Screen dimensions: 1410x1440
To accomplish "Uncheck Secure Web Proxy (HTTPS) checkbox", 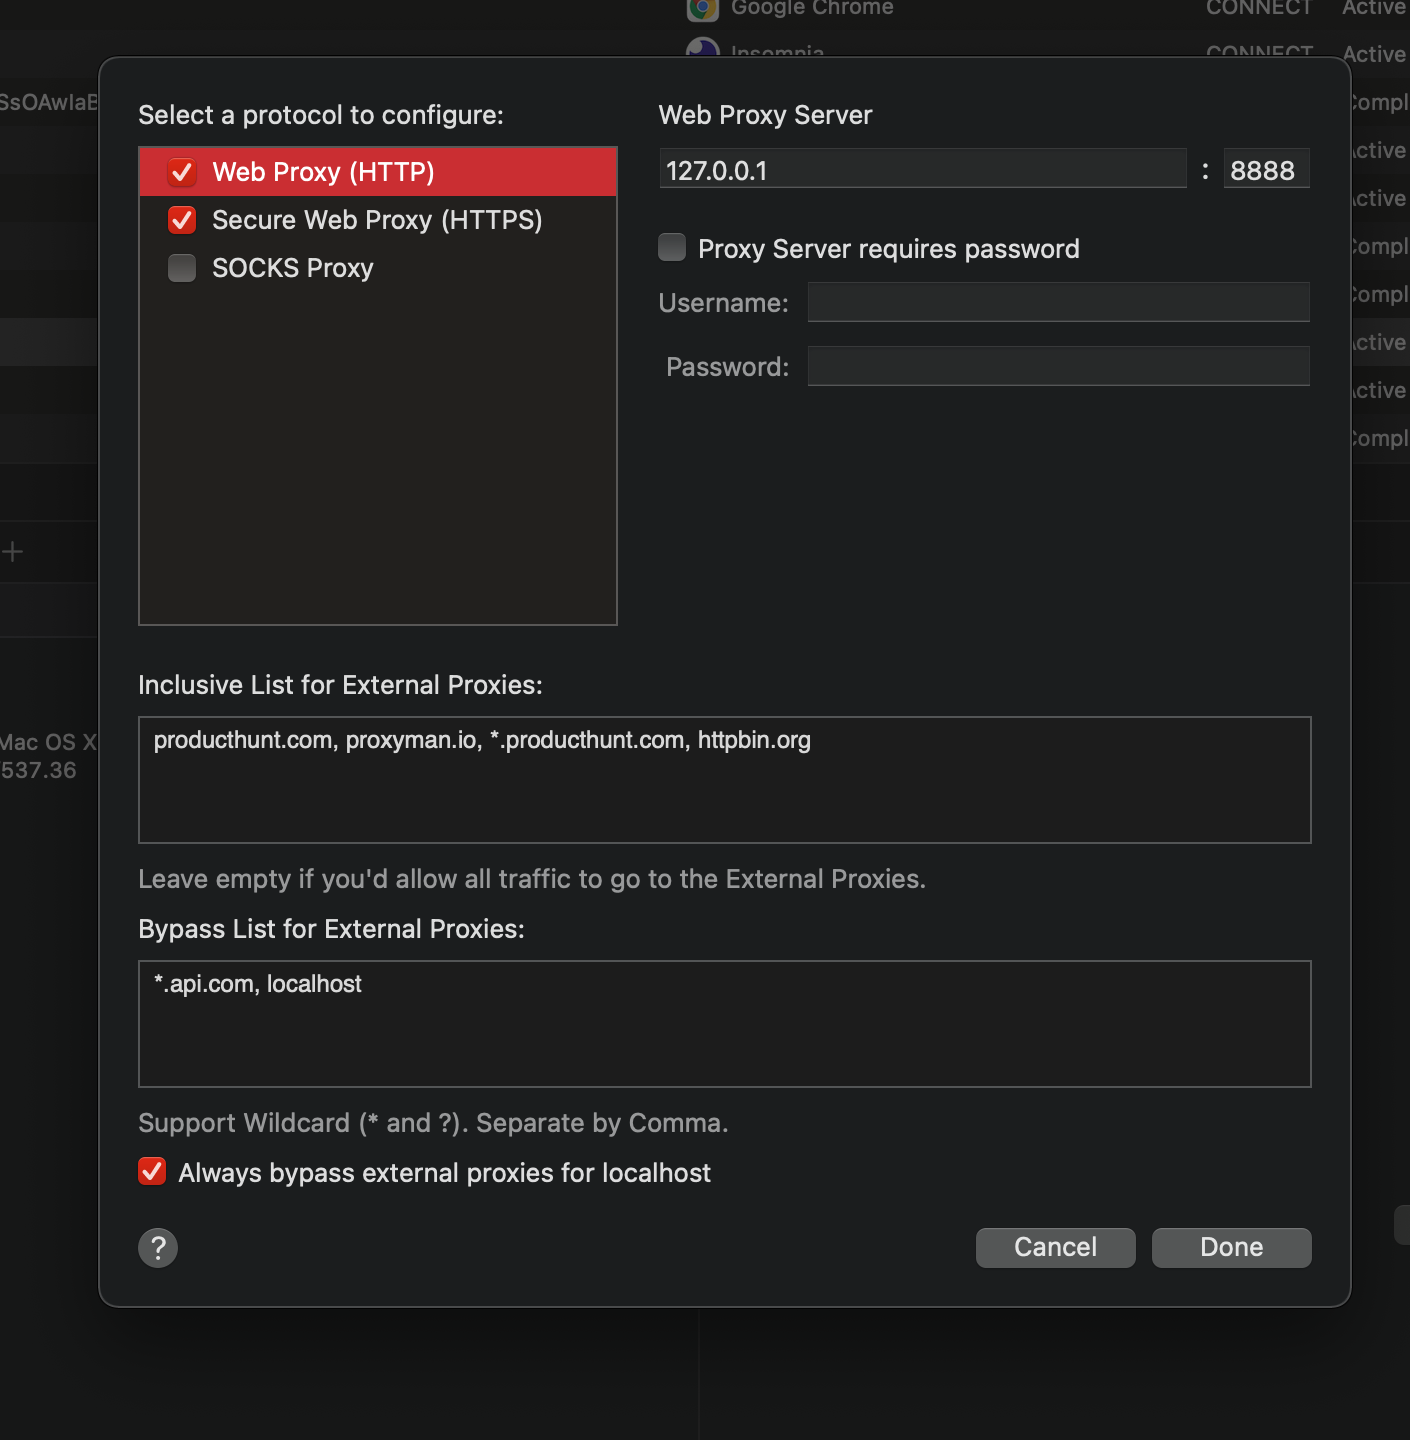I will pyautogui.click(x=182, y=220).
